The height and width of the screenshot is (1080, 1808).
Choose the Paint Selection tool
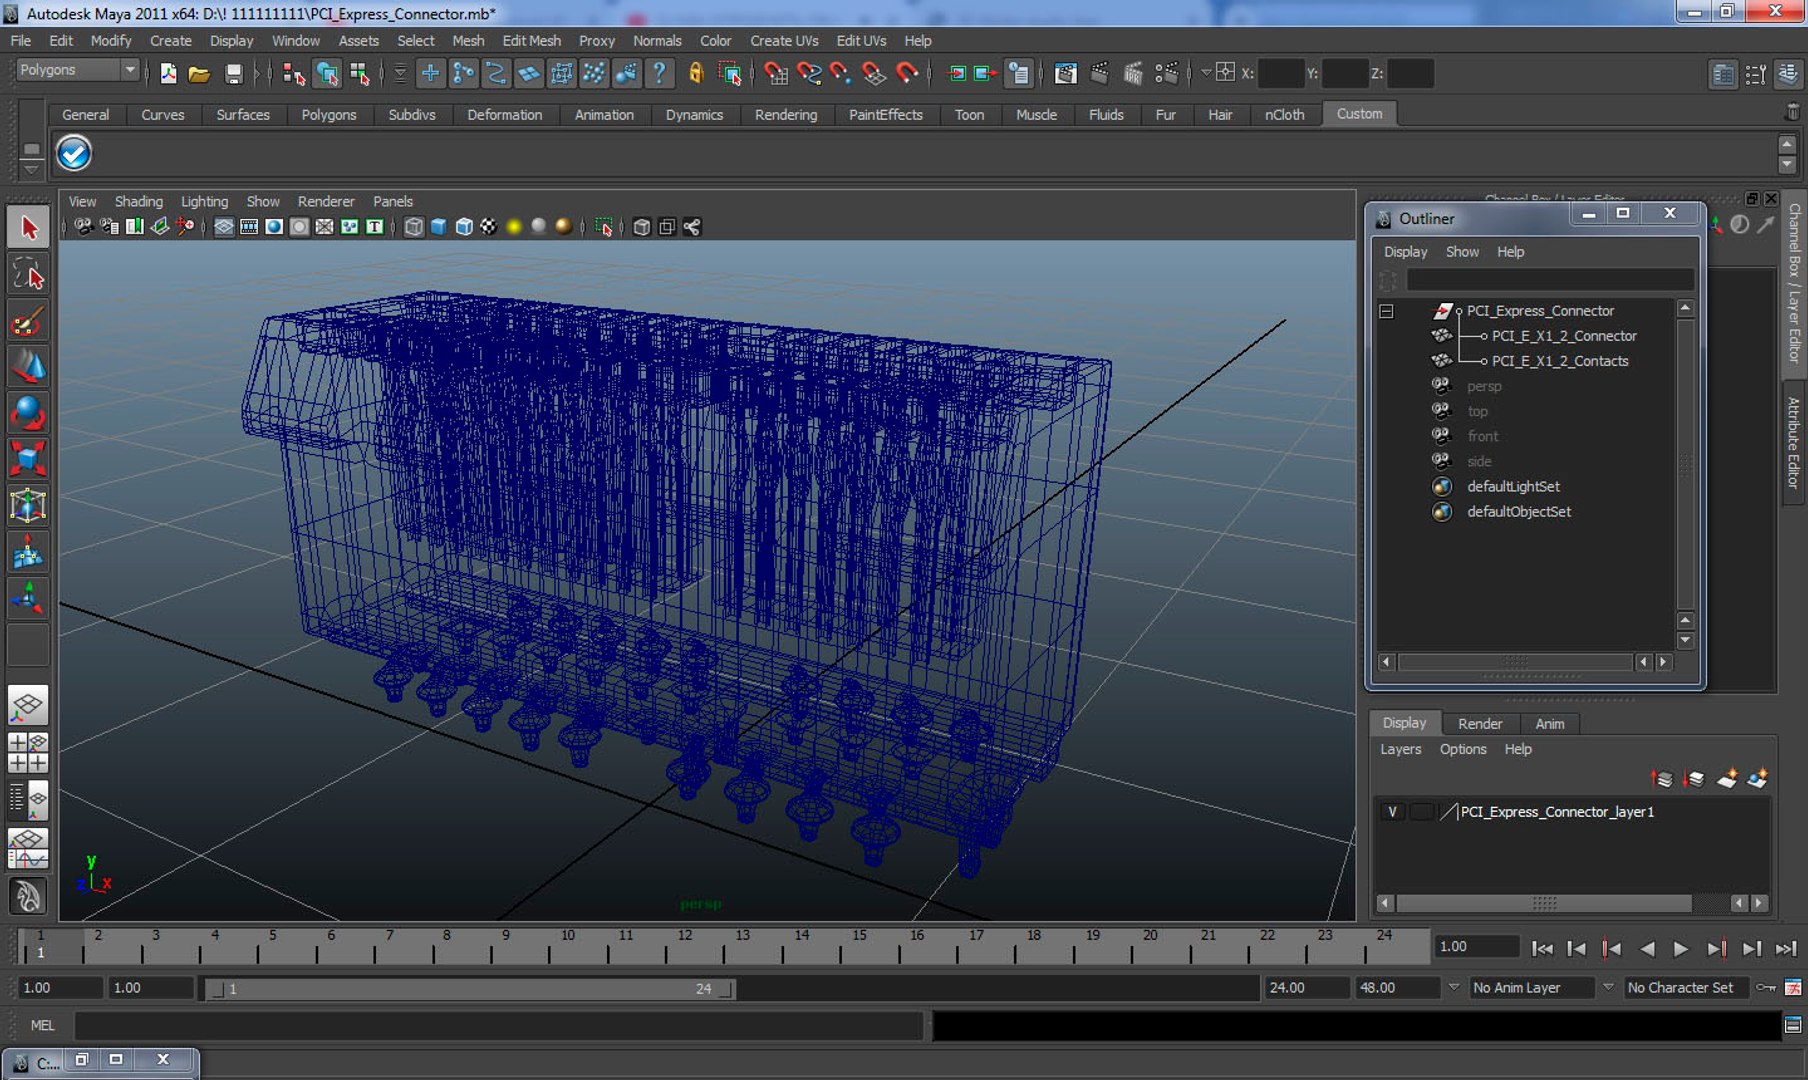(x=28, y=322)
